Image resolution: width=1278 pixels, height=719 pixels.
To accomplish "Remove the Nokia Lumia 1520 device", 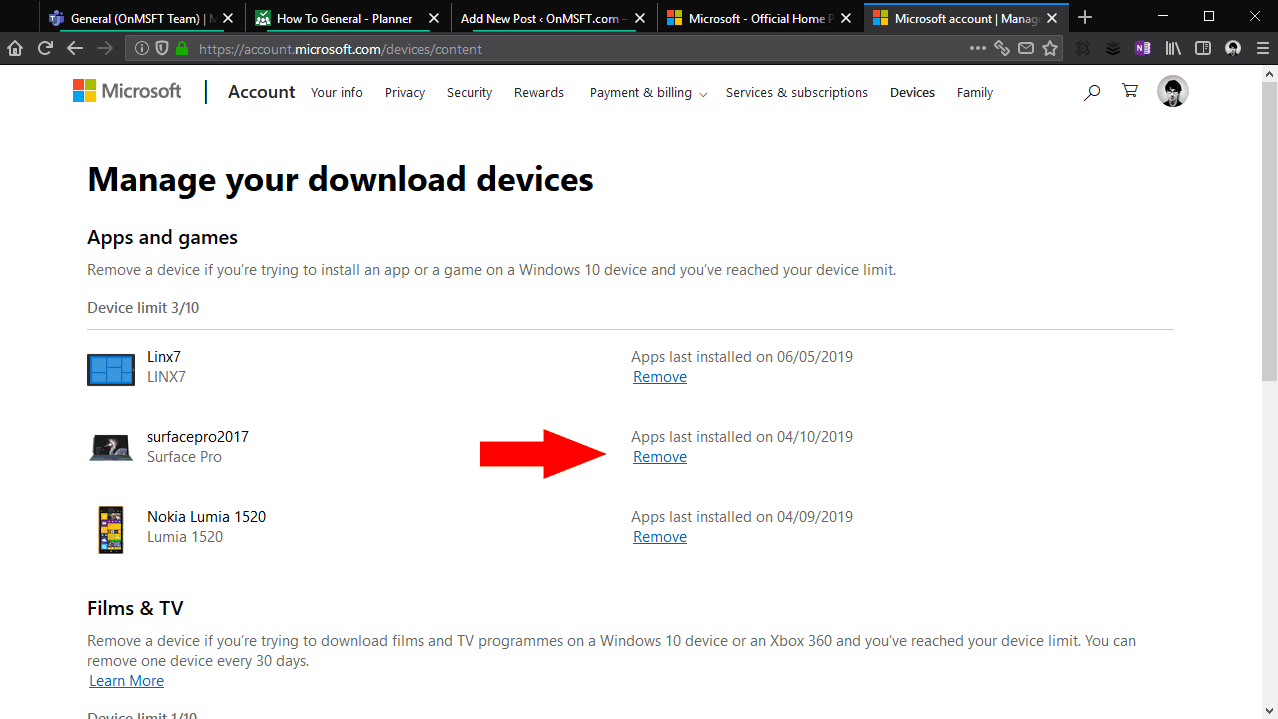I will tap(660, 537).
